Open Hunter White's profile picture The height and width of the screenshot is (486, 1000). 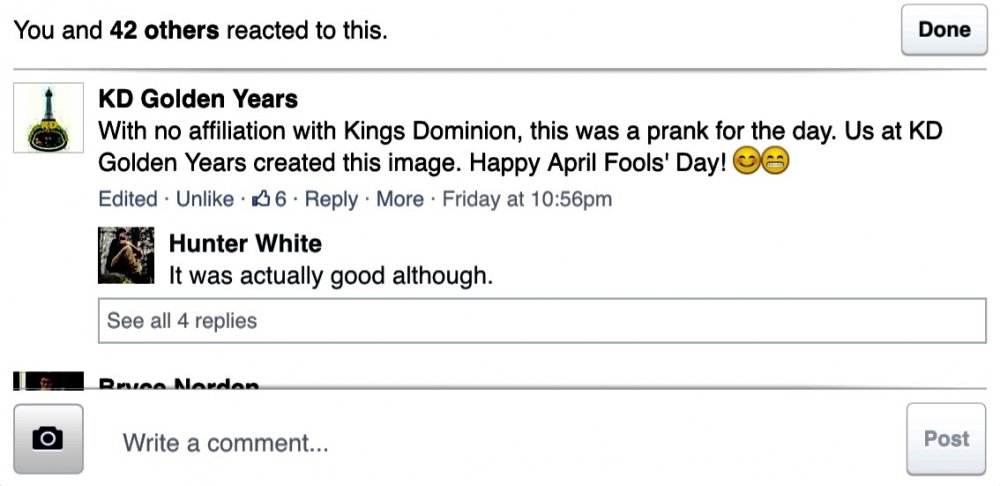click(x=126, y=255)
